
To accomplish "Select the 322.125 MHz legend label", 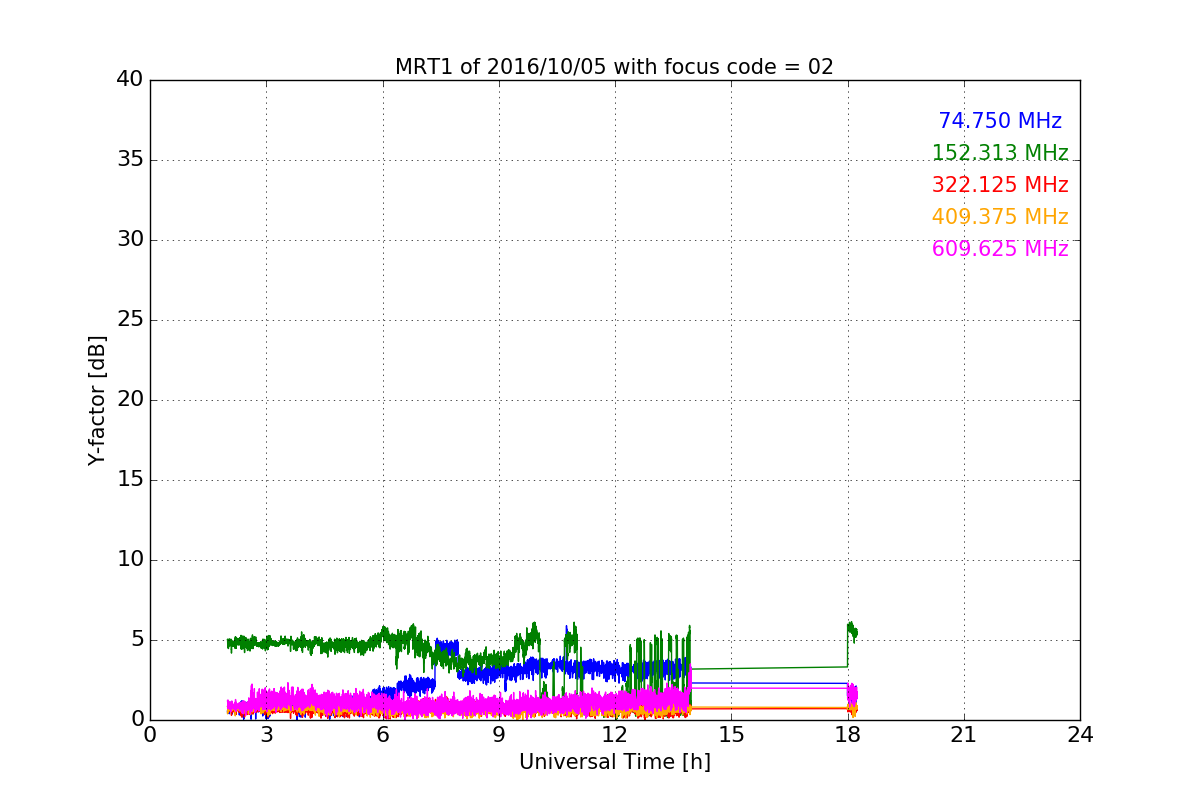I will point(1000,185).
